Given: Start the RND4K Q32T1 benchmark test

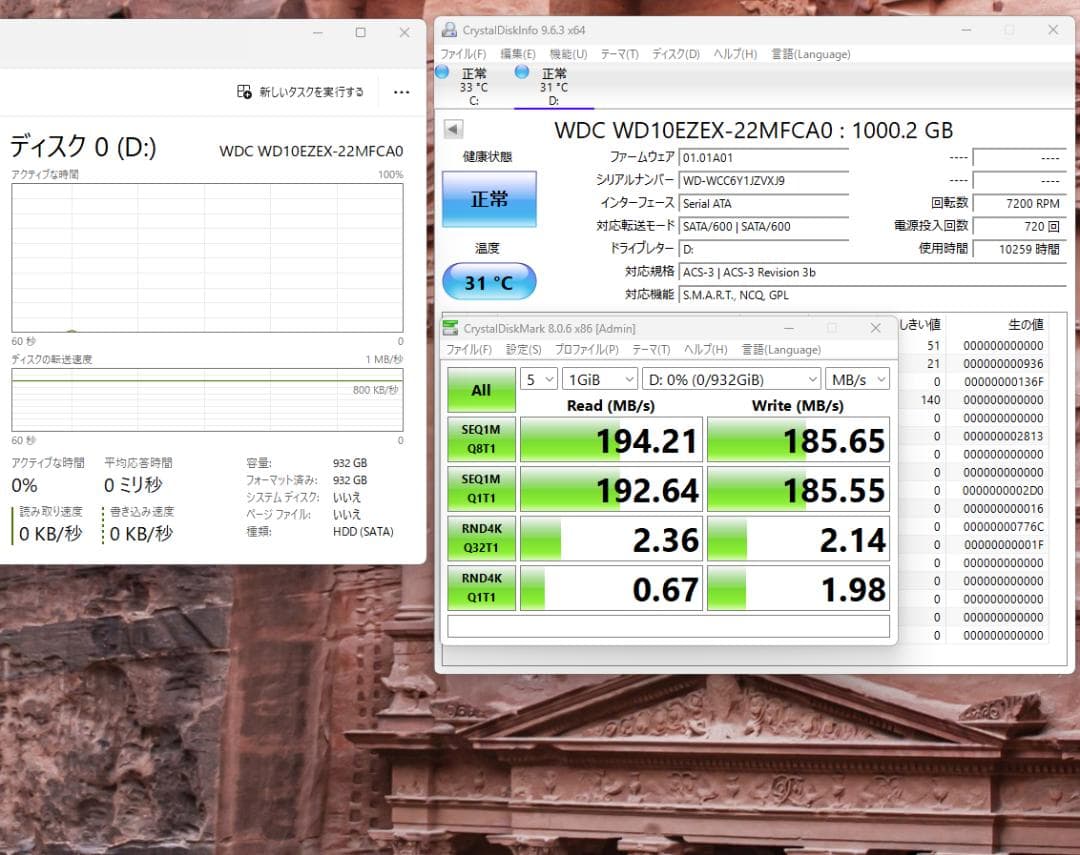Looking at the screenshot, I should pyautogui.click(x=481, y=538).
